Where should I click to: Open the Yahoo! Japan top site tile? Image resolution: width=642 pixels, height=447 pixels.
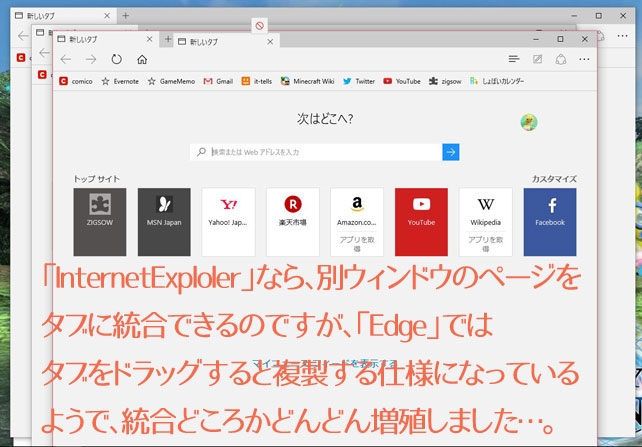228,222
